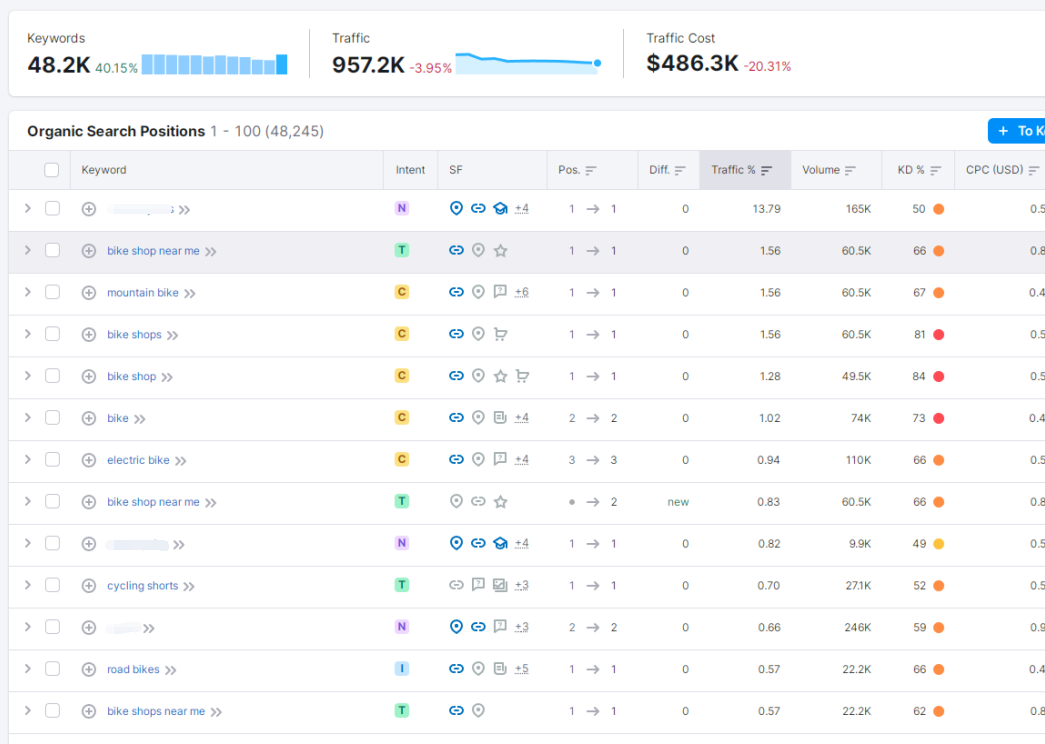Check the box for mountain bike row
This screenshot has width=1045, height=744.
52,293
